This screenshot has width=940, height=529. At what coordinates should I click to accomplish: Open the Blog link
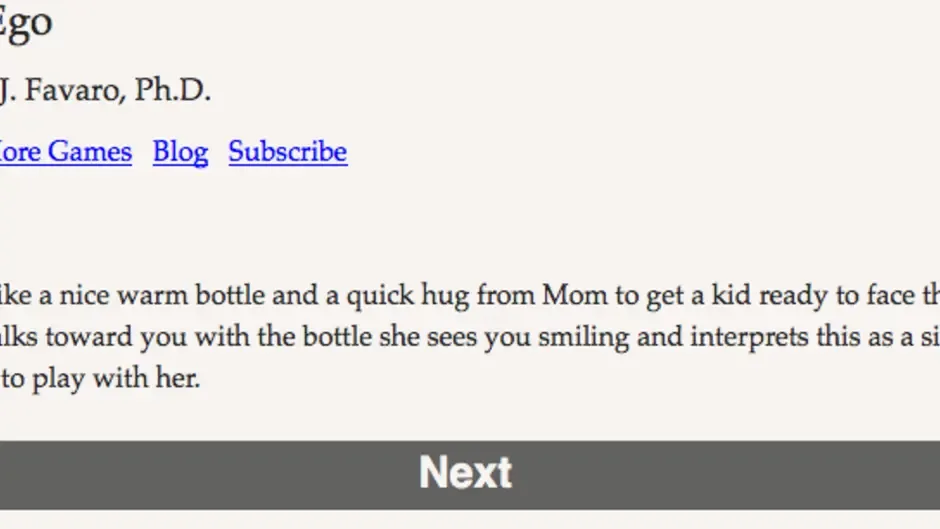pyautogui.click(x=180, y=152)
